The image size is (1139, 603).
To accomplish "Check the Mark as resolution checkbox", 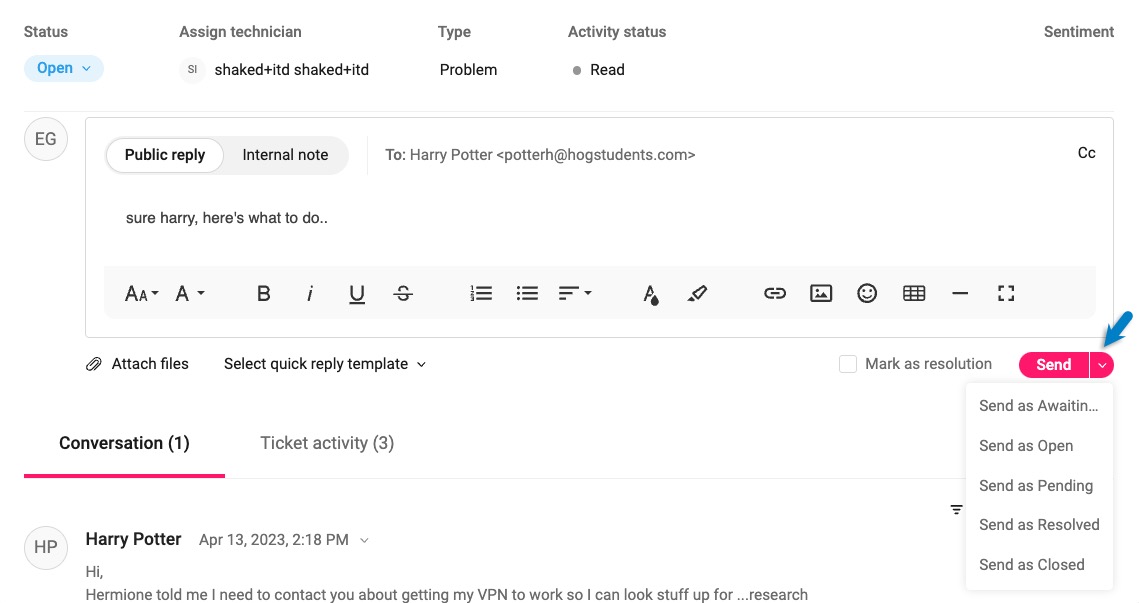I will point(848,364).
